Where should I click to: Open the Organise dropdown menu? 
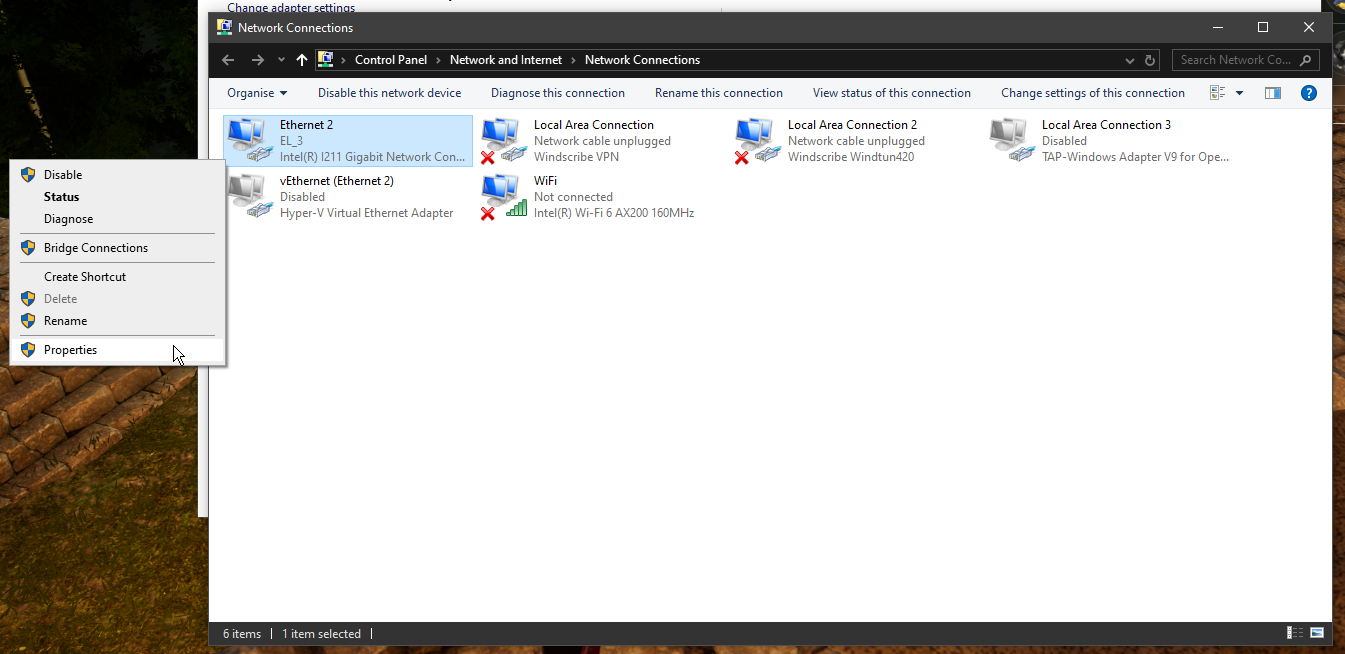(257, 93)
